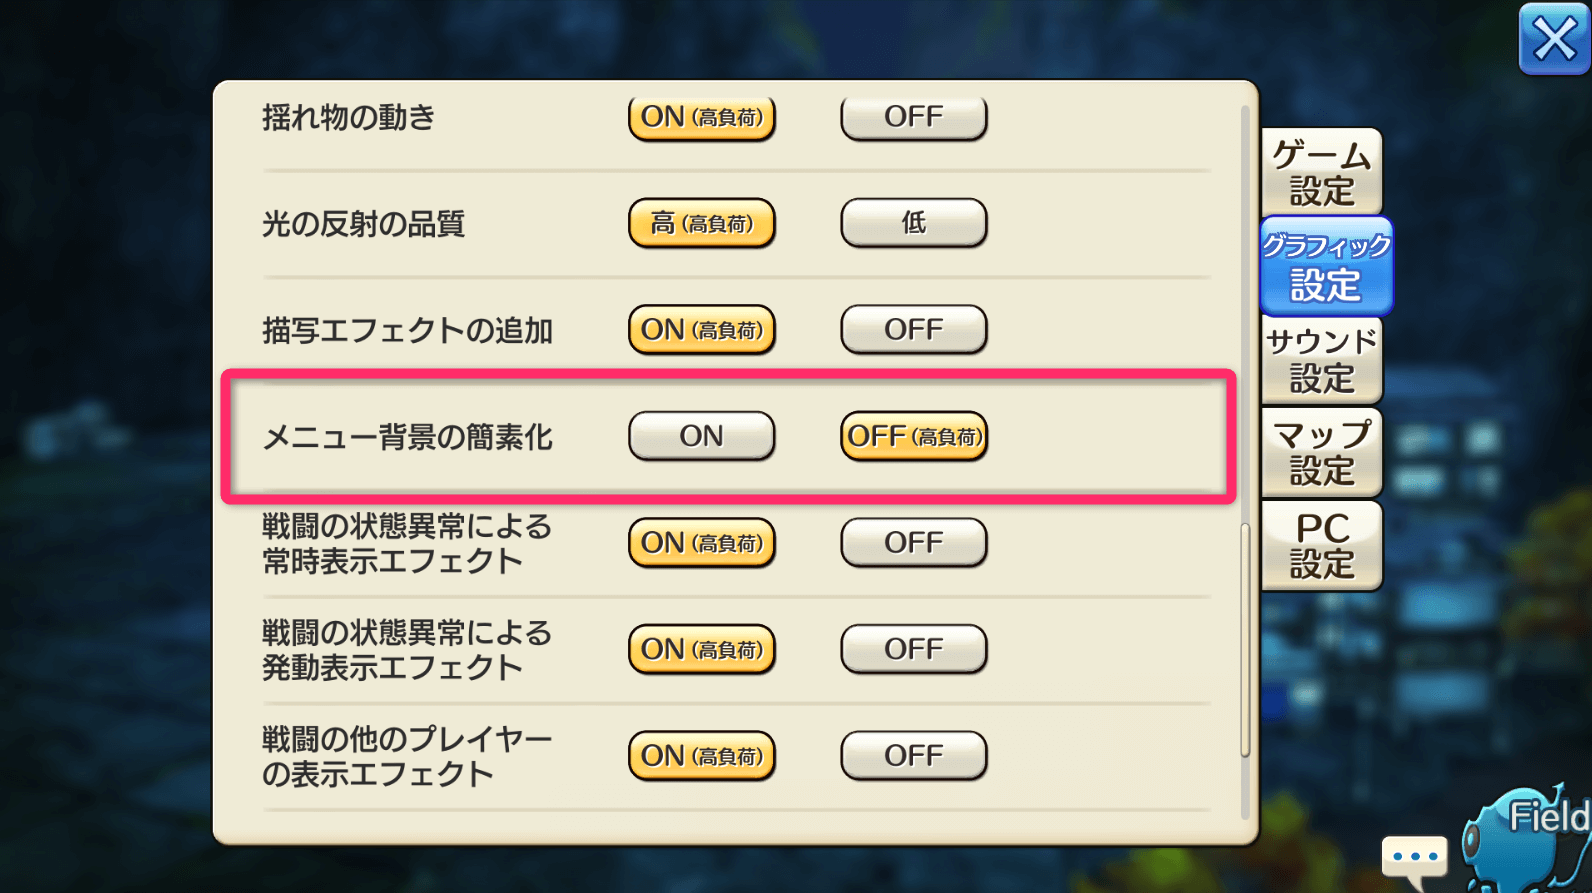
Task: Turn OFF 戦闘の状態異常による常時表示エフェクト
Action: (x=913, y=543)
